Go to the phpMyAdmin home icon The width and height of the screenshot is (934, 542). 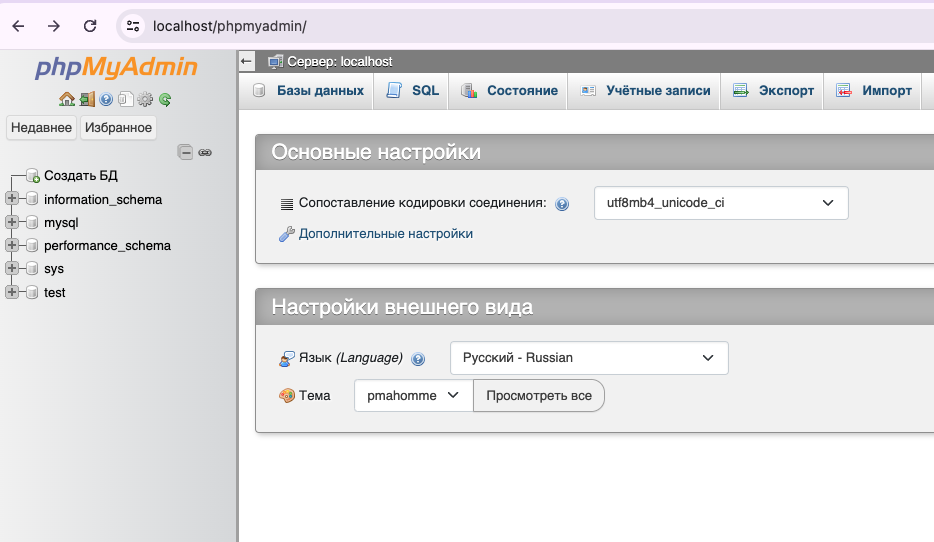pyautogui.click(x=67, y=99)
